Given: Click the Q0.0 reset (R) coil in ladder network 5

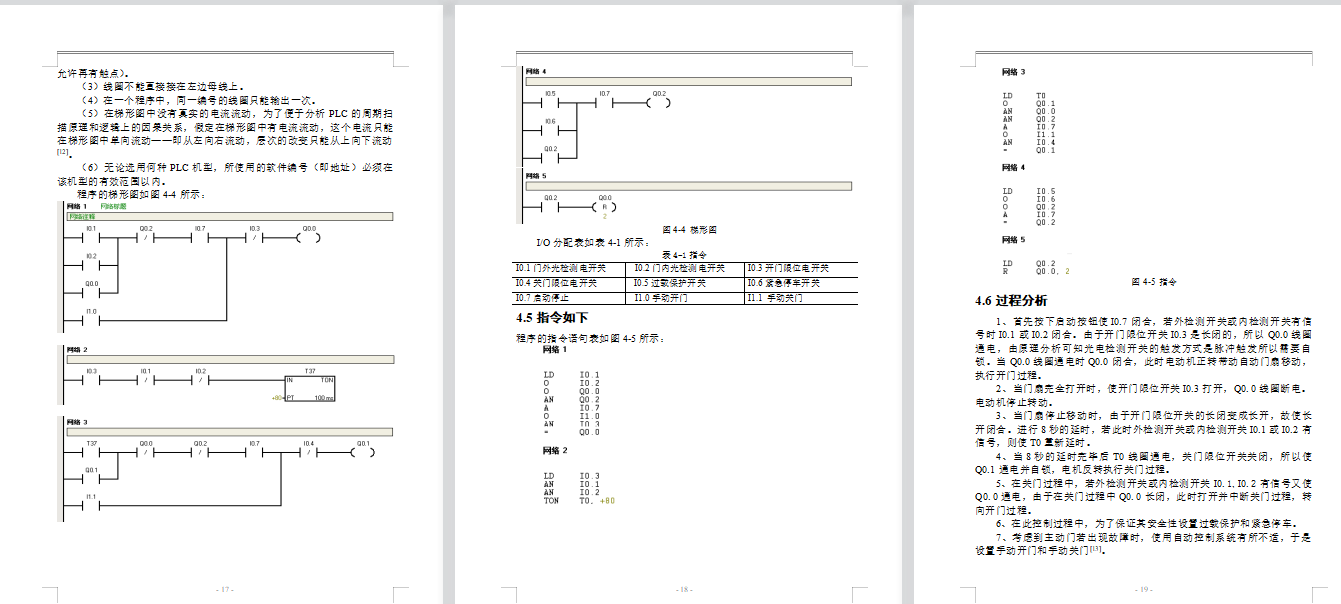Looking at the screenshot, I should [x=605, y=207].
